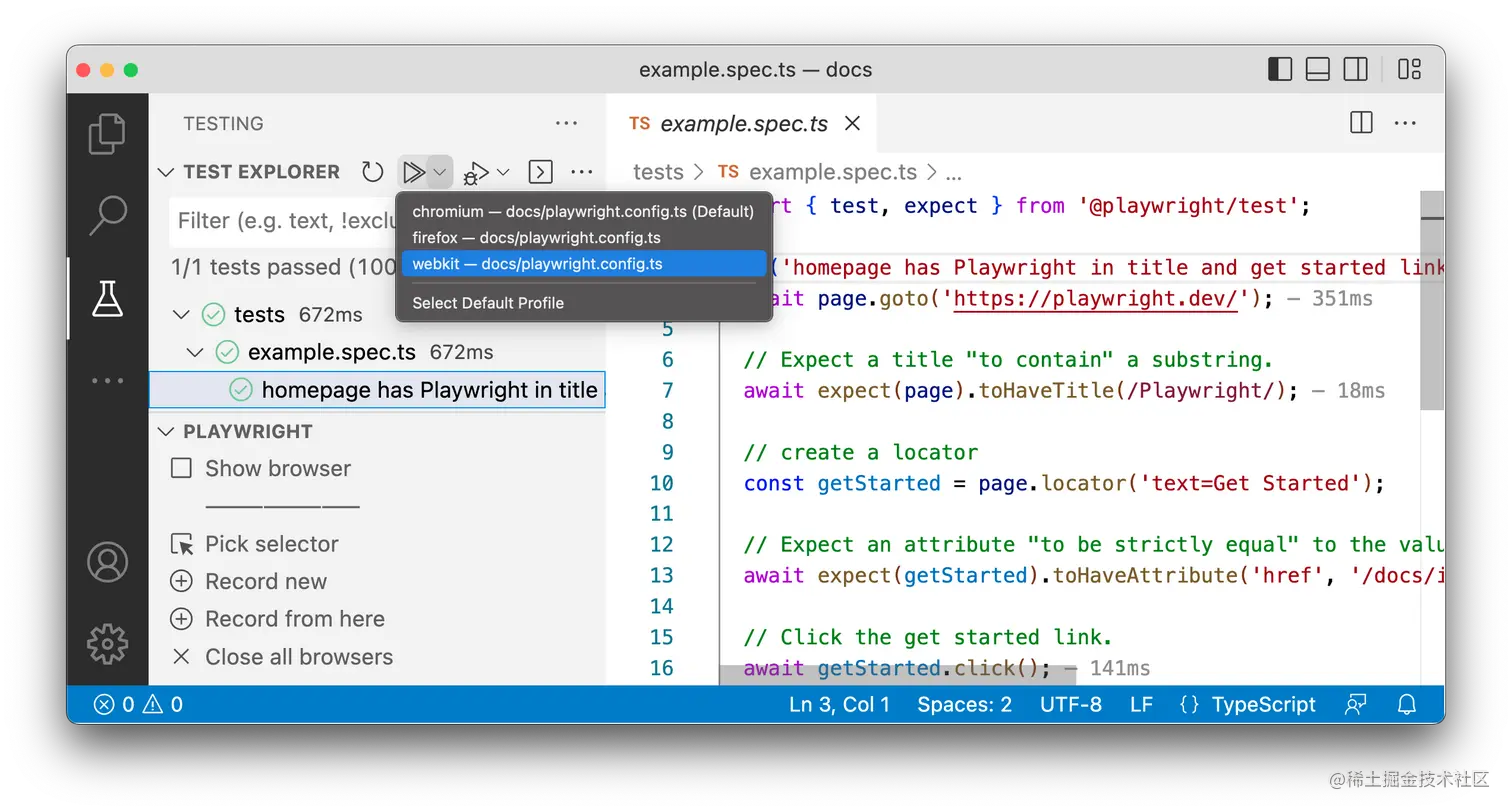Click Ln 3, Col 1 in status bar
Viewport: 1512px width, 812px height.
839,704
